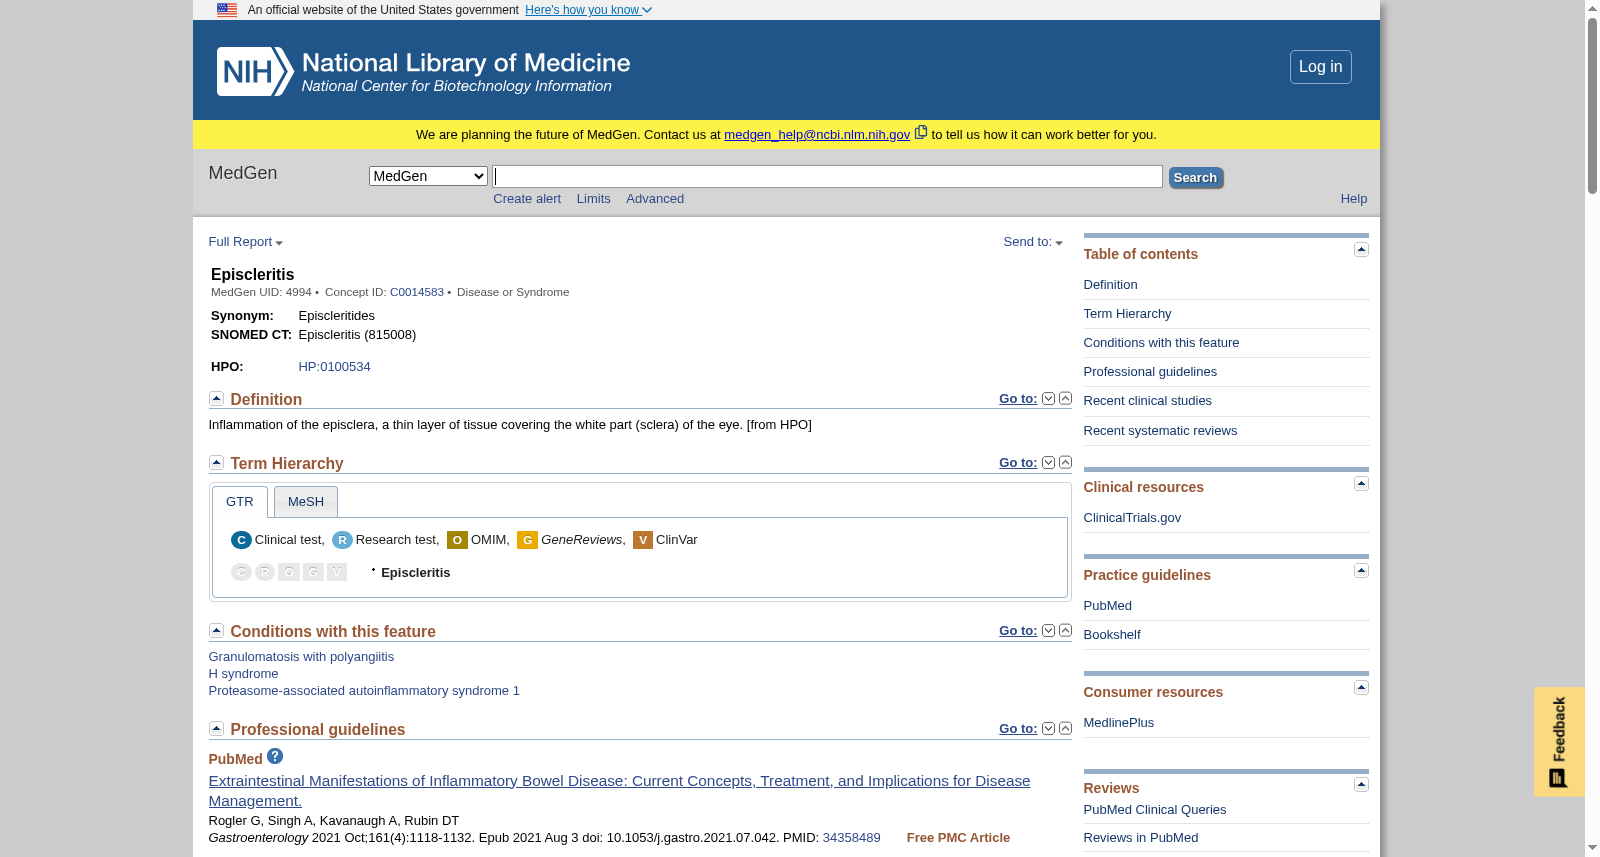Open the Help link
Screen dimensions: 1600x857
pyautogui.click(x=1354, y=199)
